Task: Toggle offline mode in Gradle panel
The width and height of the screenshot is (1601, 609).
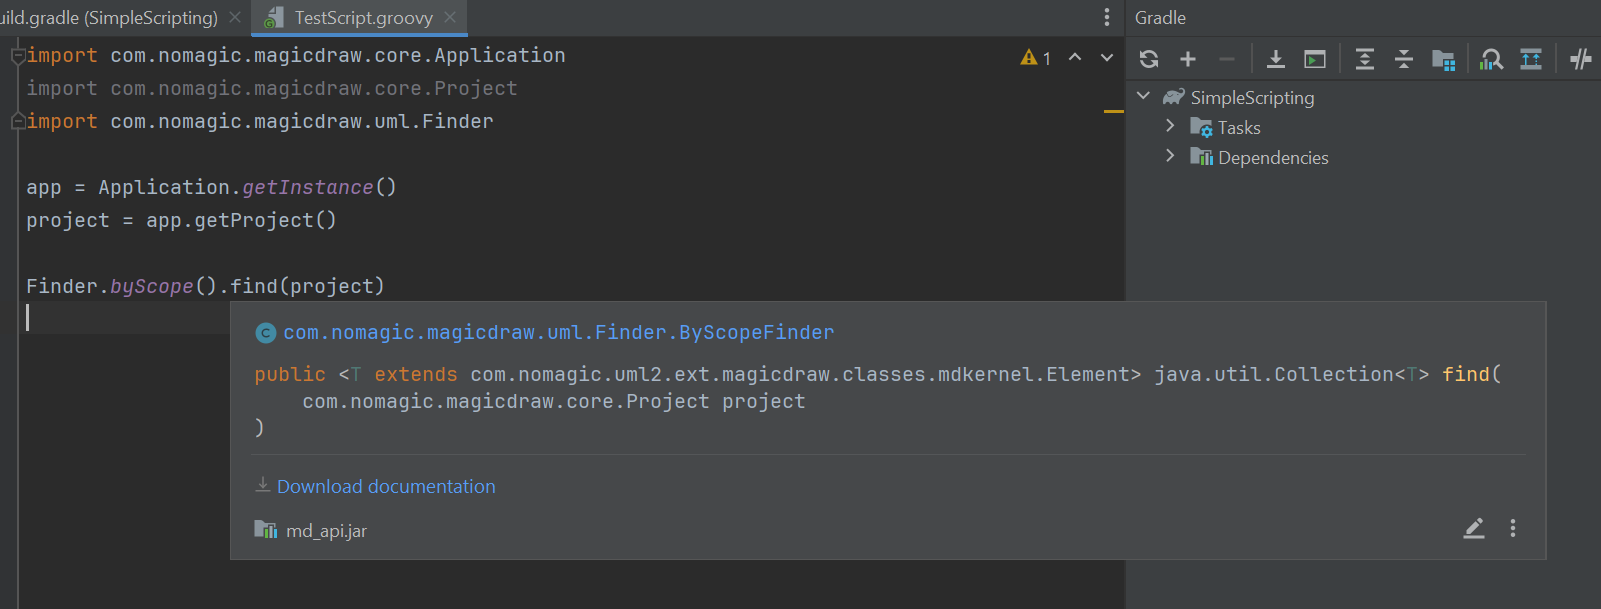Action: tap(1580, 58)
